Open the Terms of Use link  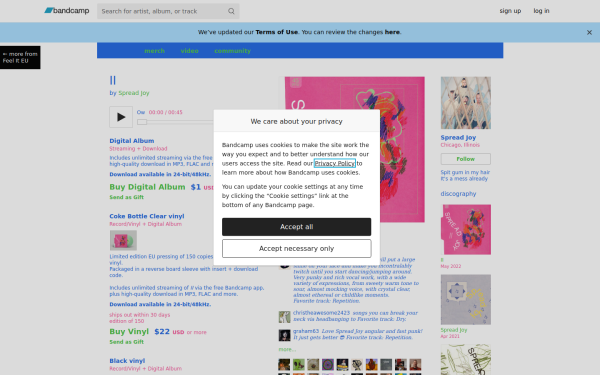(276, 32)
